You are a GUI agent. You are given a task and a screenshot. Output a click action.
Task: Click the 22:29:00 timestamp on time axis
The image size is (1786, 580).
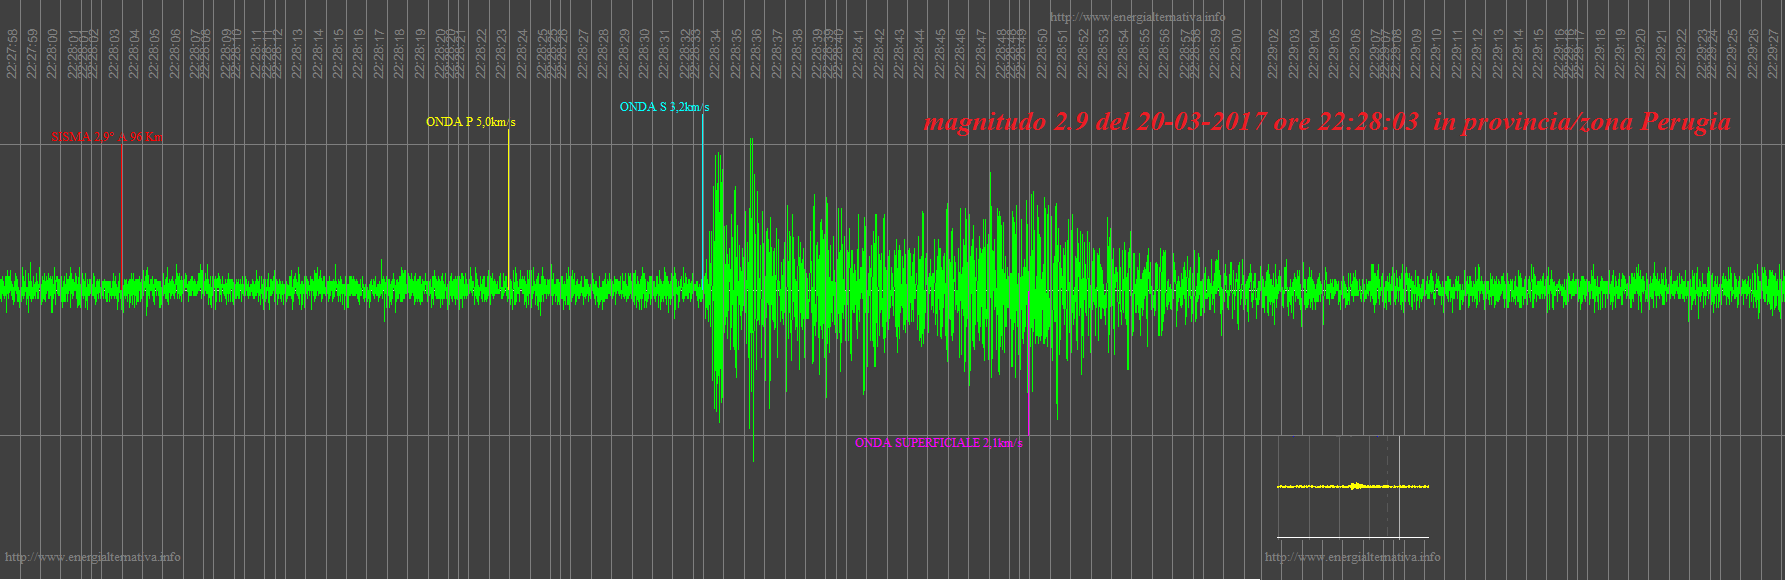1237,53
